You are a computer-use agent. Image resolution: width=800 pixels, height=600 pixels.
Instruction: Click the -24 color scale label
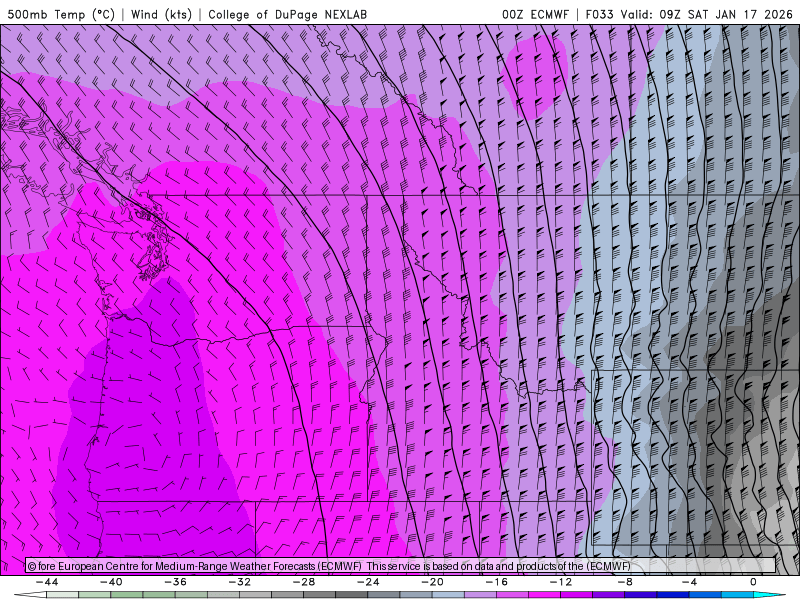368,582
